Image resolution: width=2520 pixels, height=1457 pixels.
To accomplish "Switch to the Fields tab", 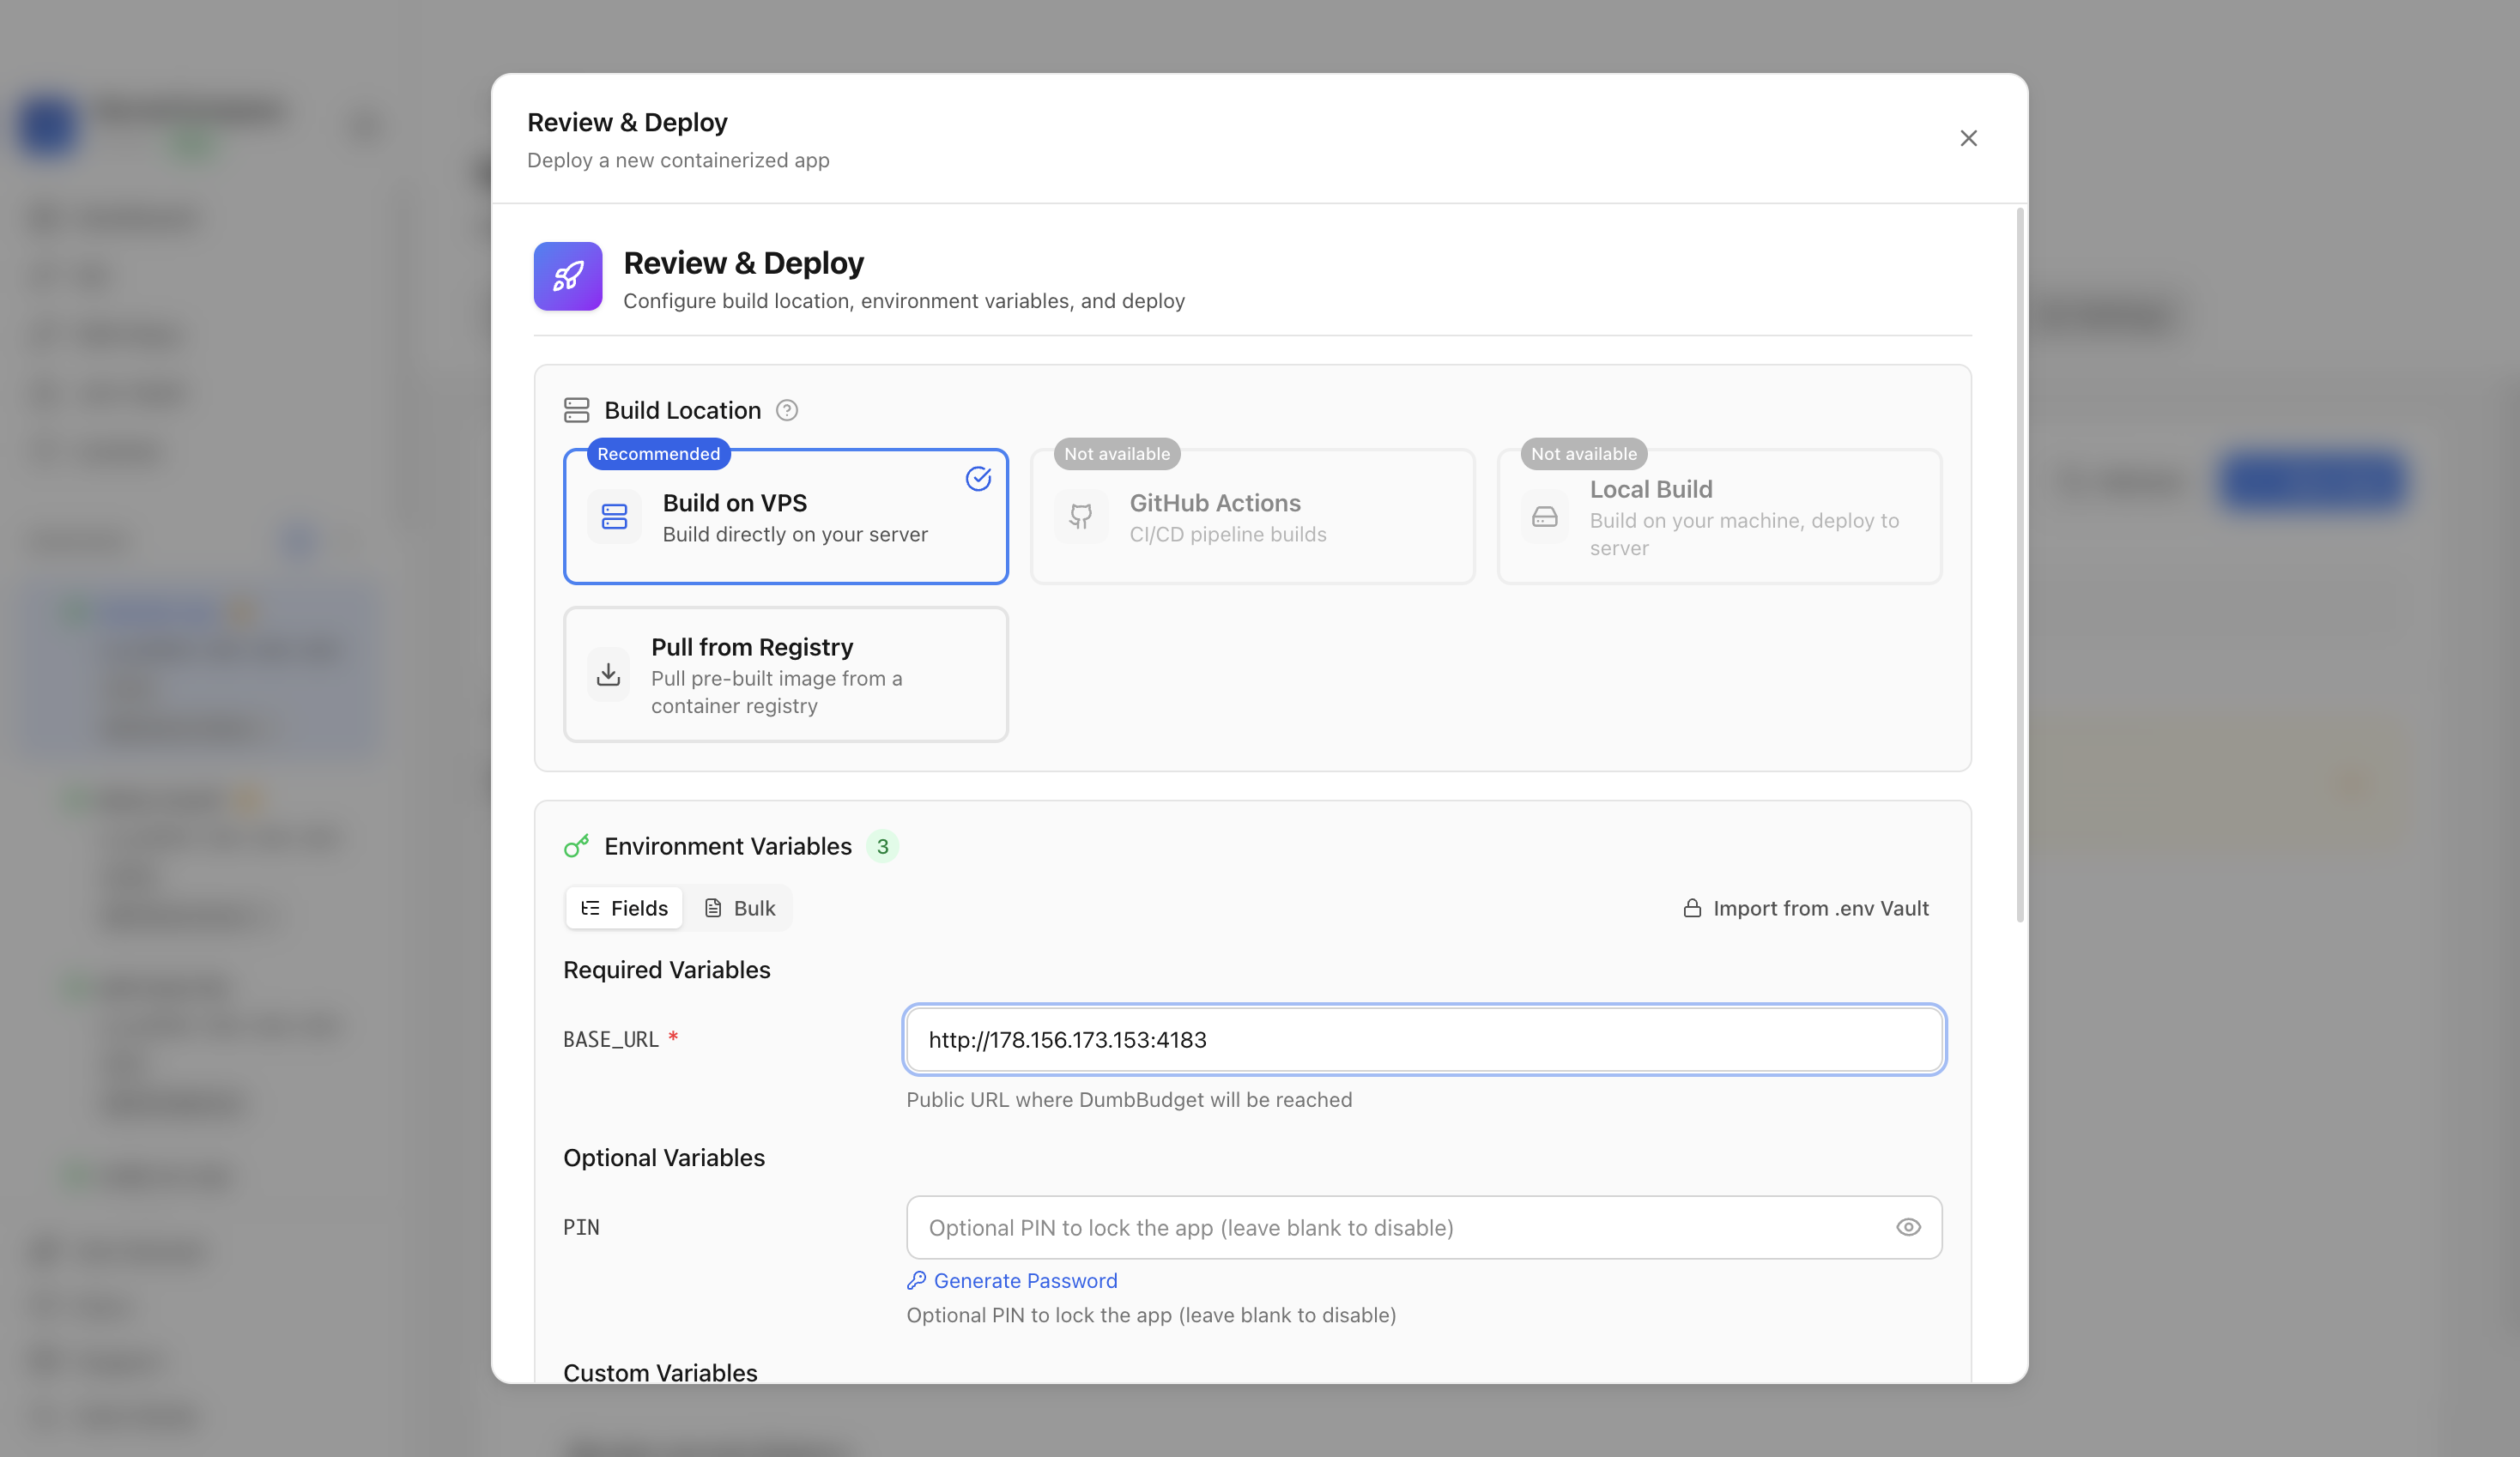I will [624, 908].
